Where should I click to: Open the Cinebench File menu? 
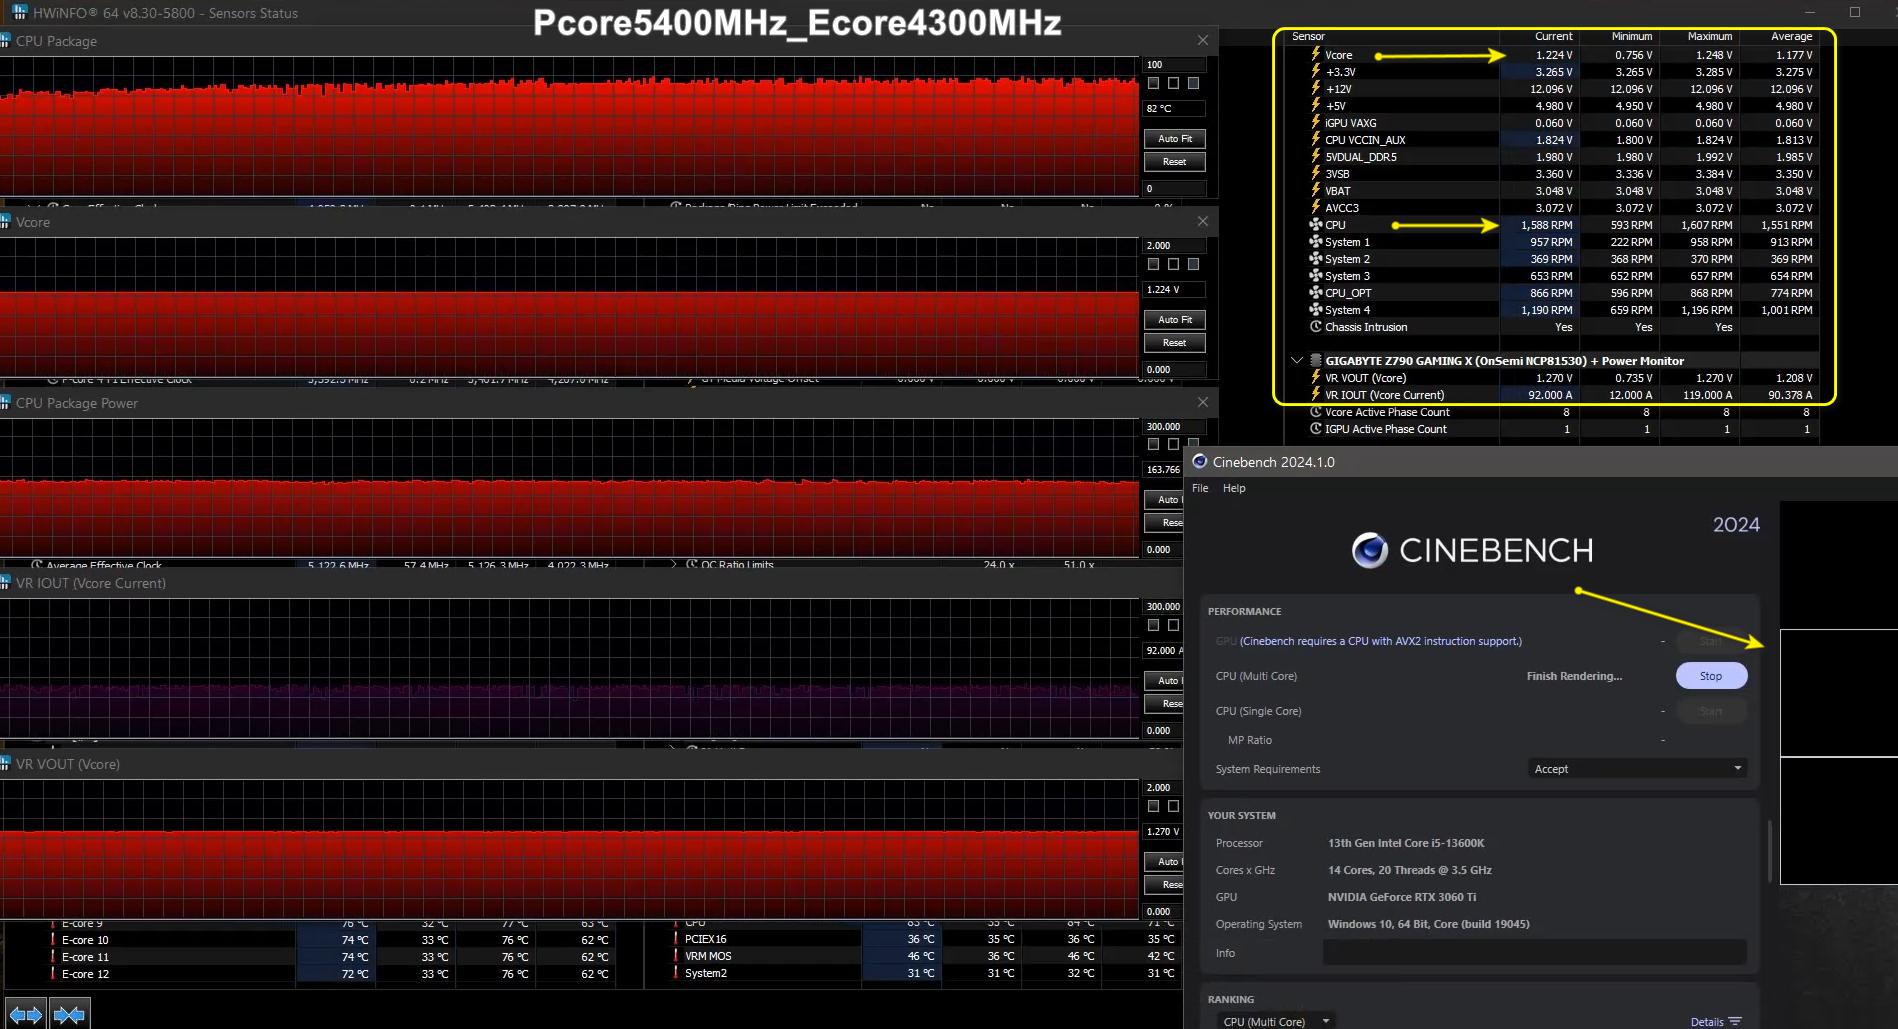click(1200, 488)
